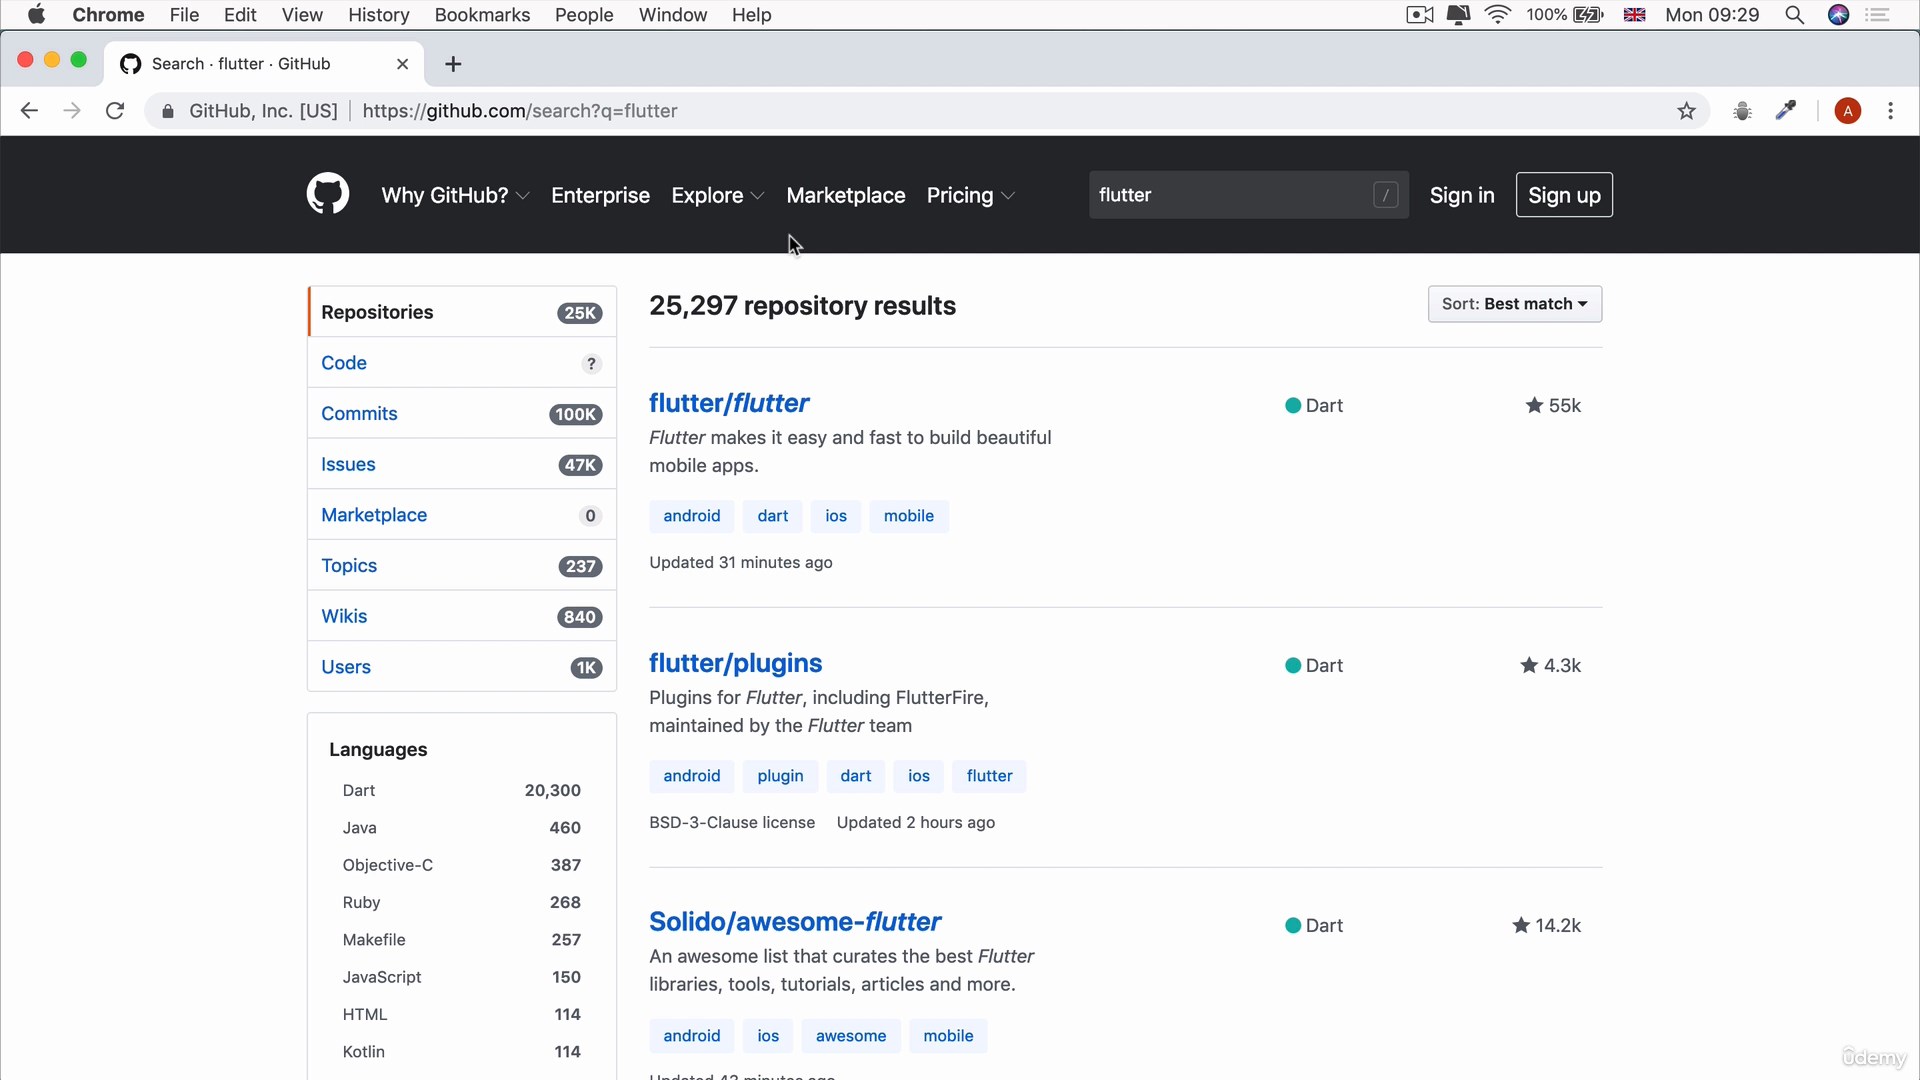Filter results by JavaScript language
The height and width of the screenshot is (1080, 1920).
(461, 977)
